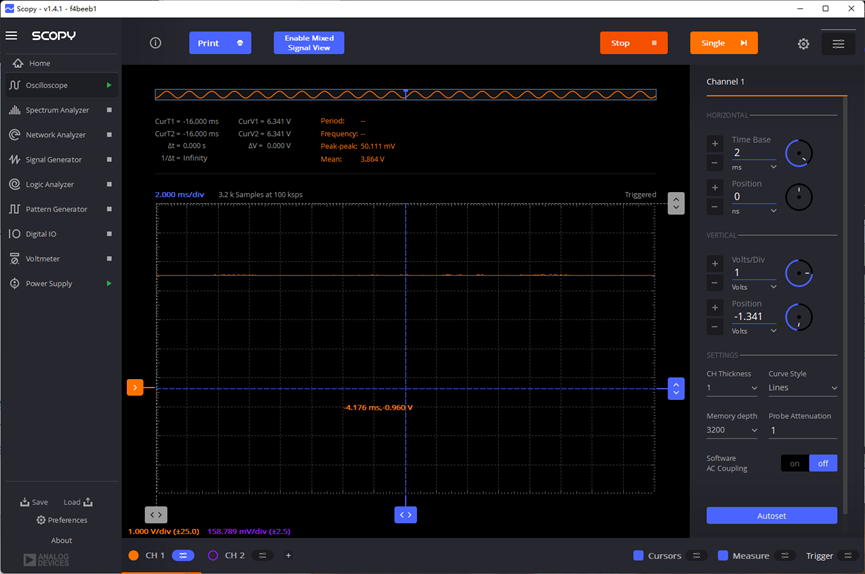Open About link in sidebar
865x574 pixels.
coord(61,540)
